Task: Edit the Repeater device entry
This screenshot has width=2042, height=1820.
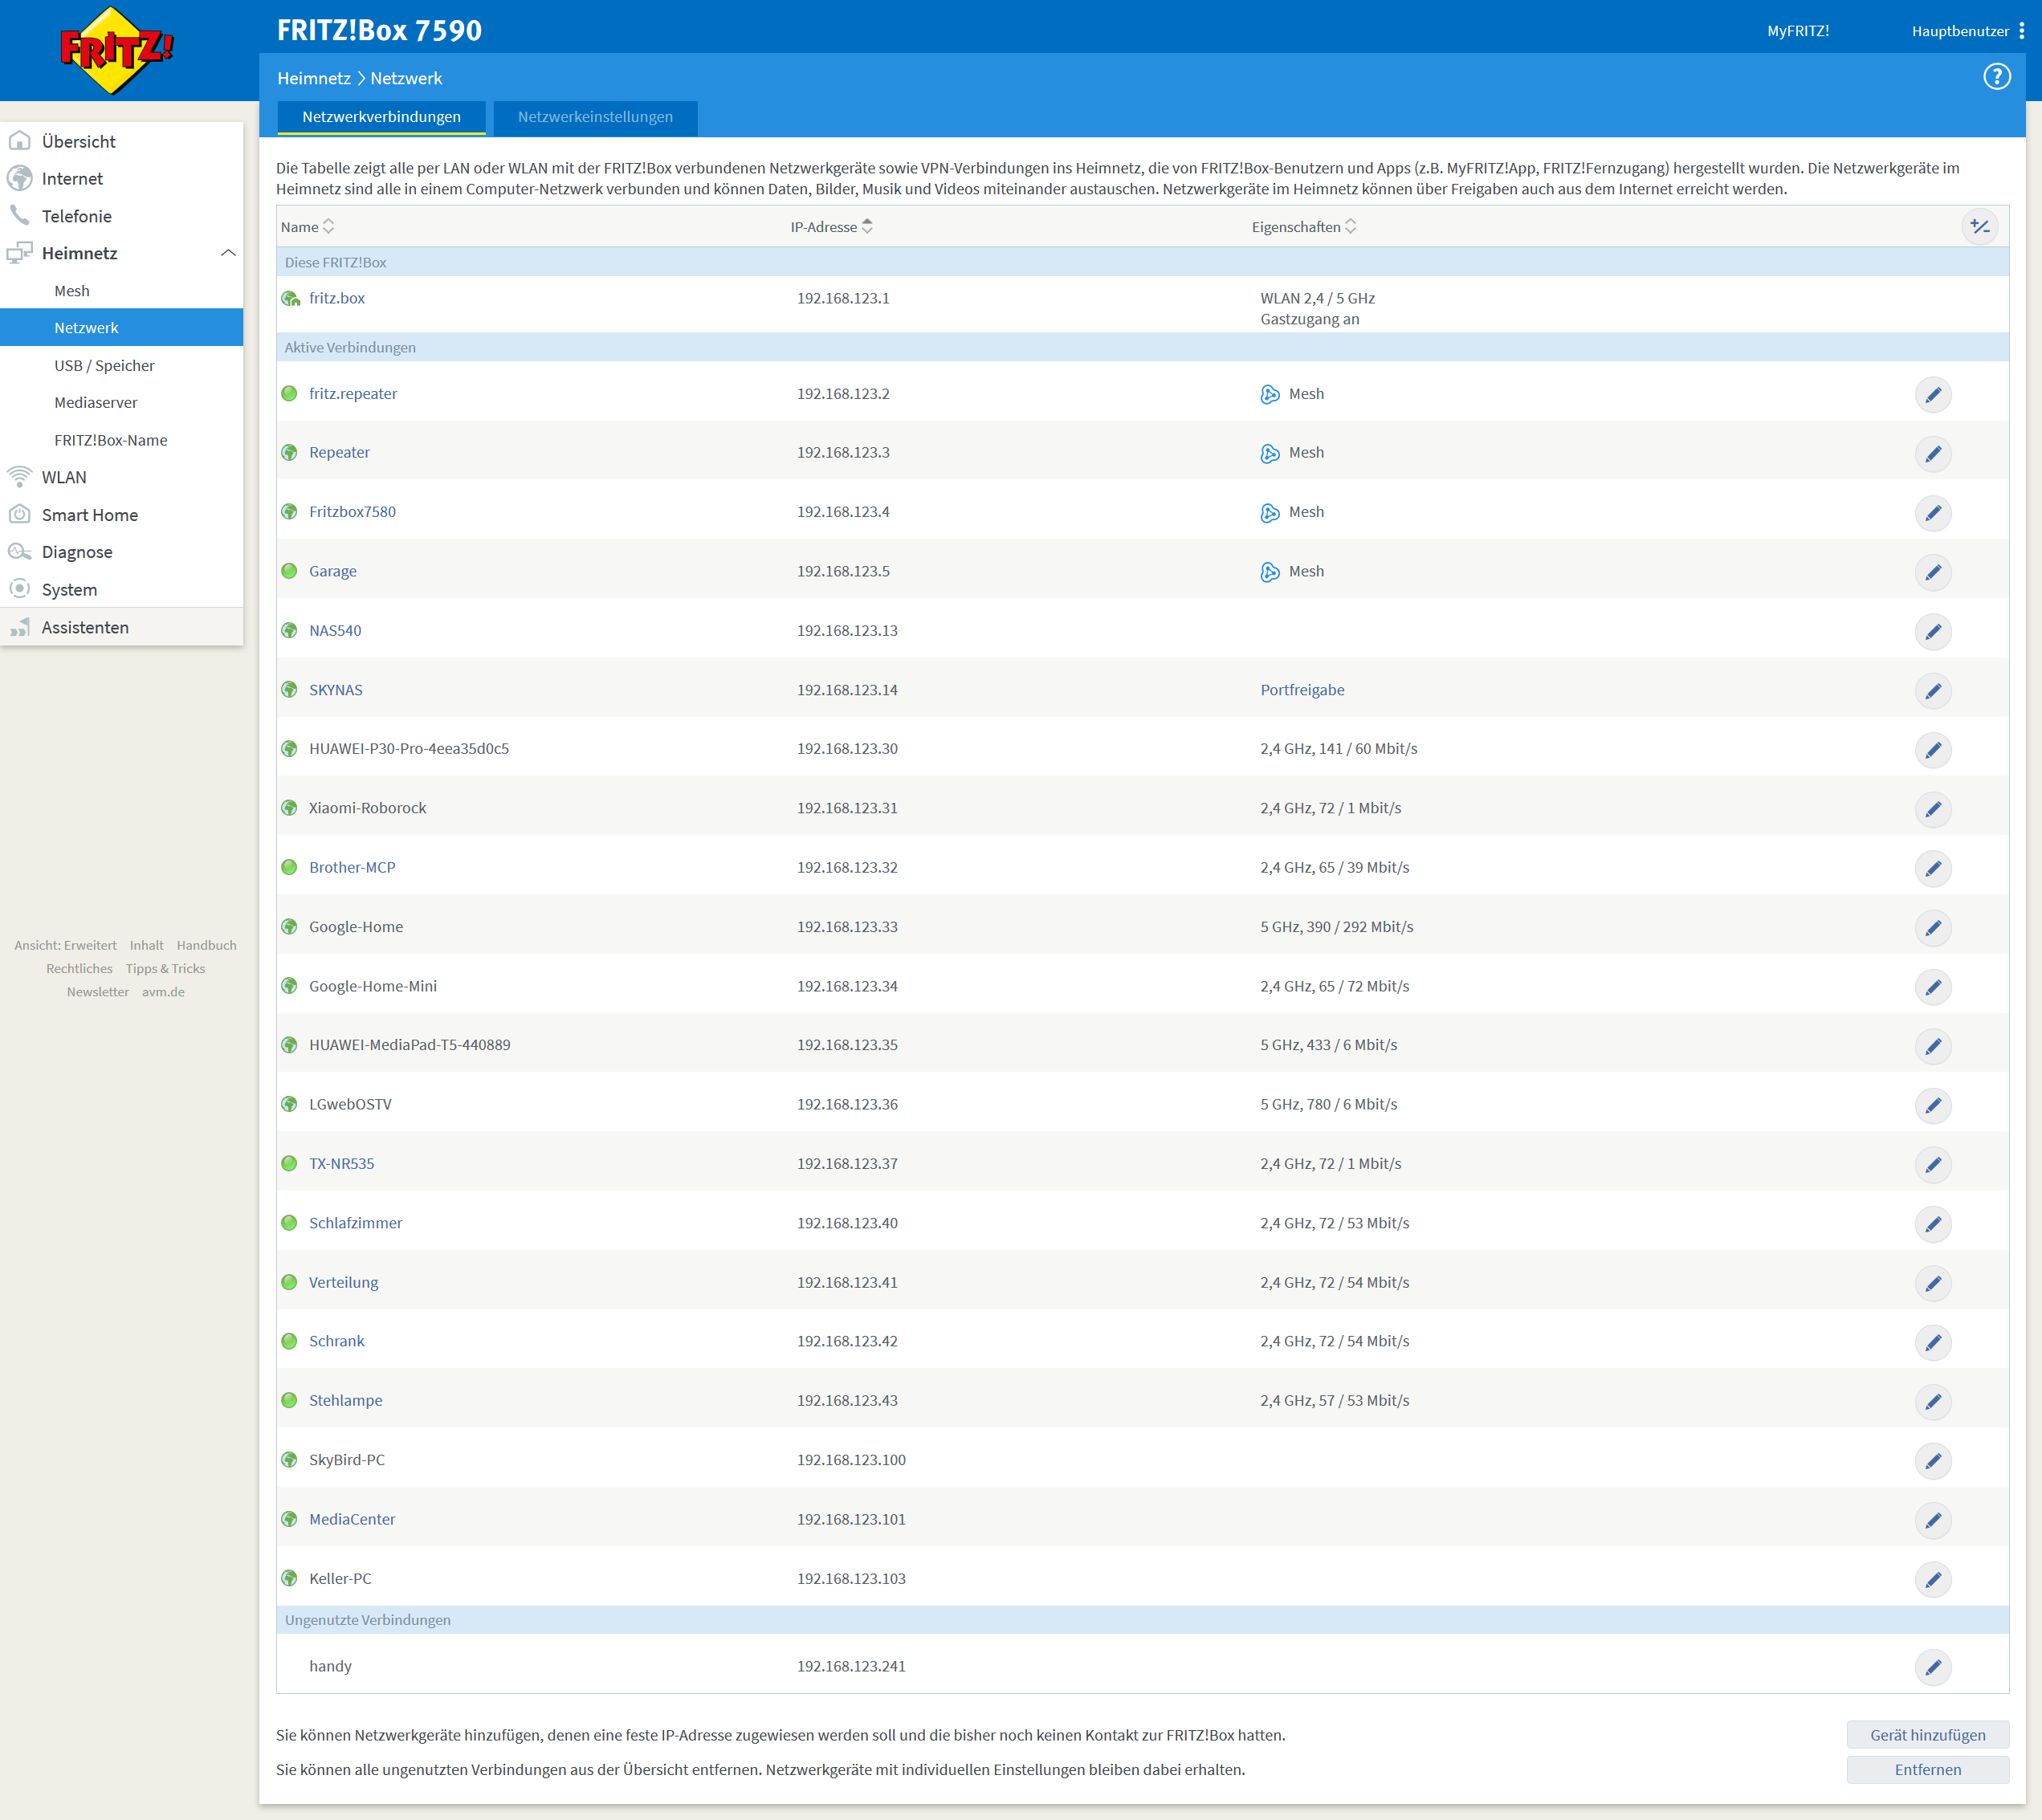Action: tap(1933, 454)
